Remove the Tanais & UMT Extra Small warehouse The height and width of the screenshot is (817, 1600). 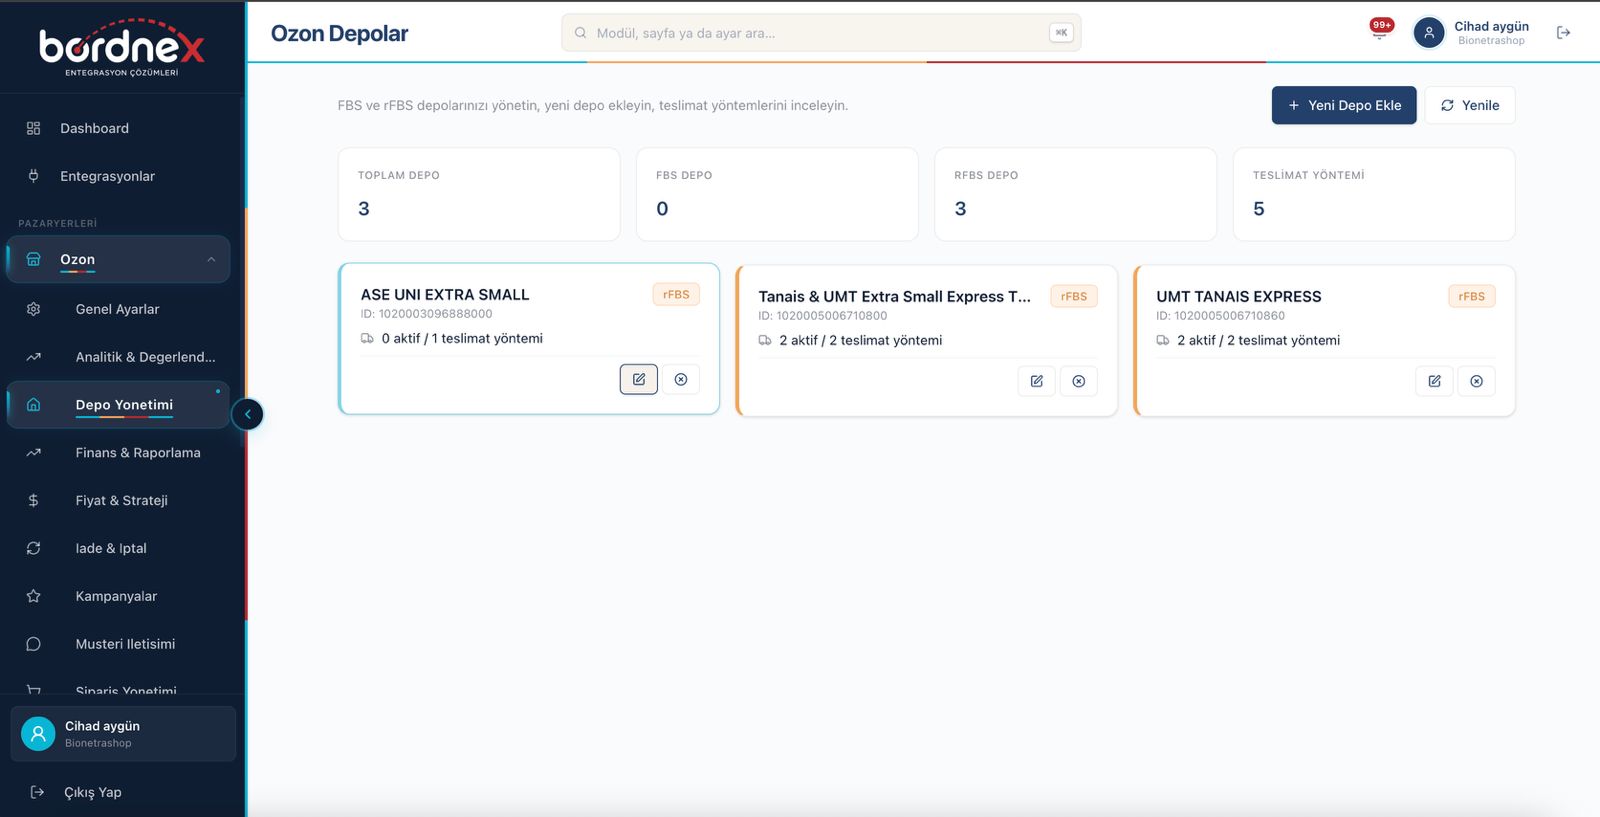[x=1079, y=381]
